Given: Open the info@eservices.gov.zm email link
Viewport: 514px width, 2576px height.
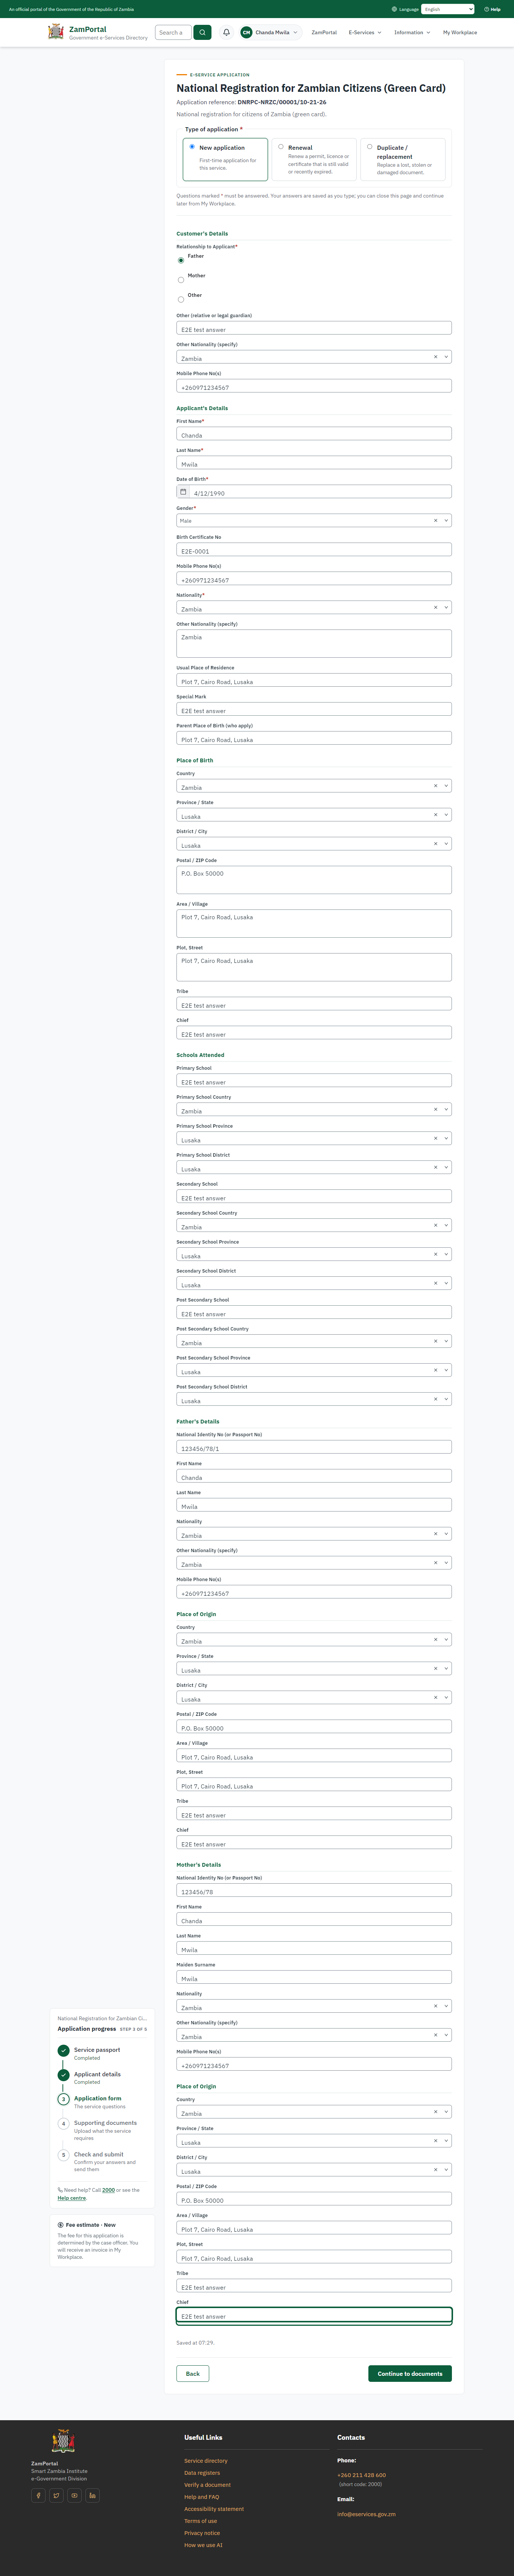Looking at the screenshot, I should (366, 2514).
